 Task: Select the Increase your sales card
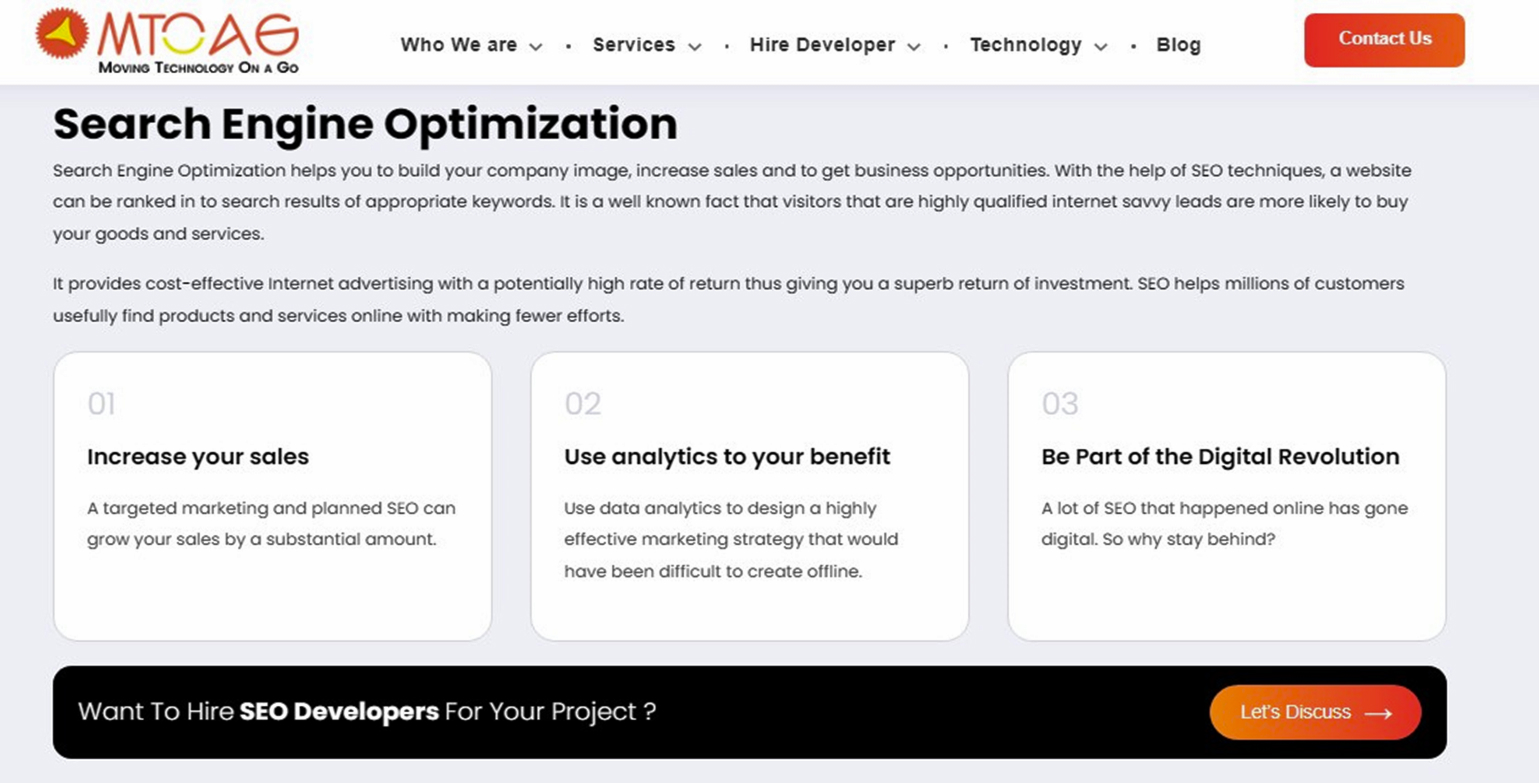coord(272,495)
